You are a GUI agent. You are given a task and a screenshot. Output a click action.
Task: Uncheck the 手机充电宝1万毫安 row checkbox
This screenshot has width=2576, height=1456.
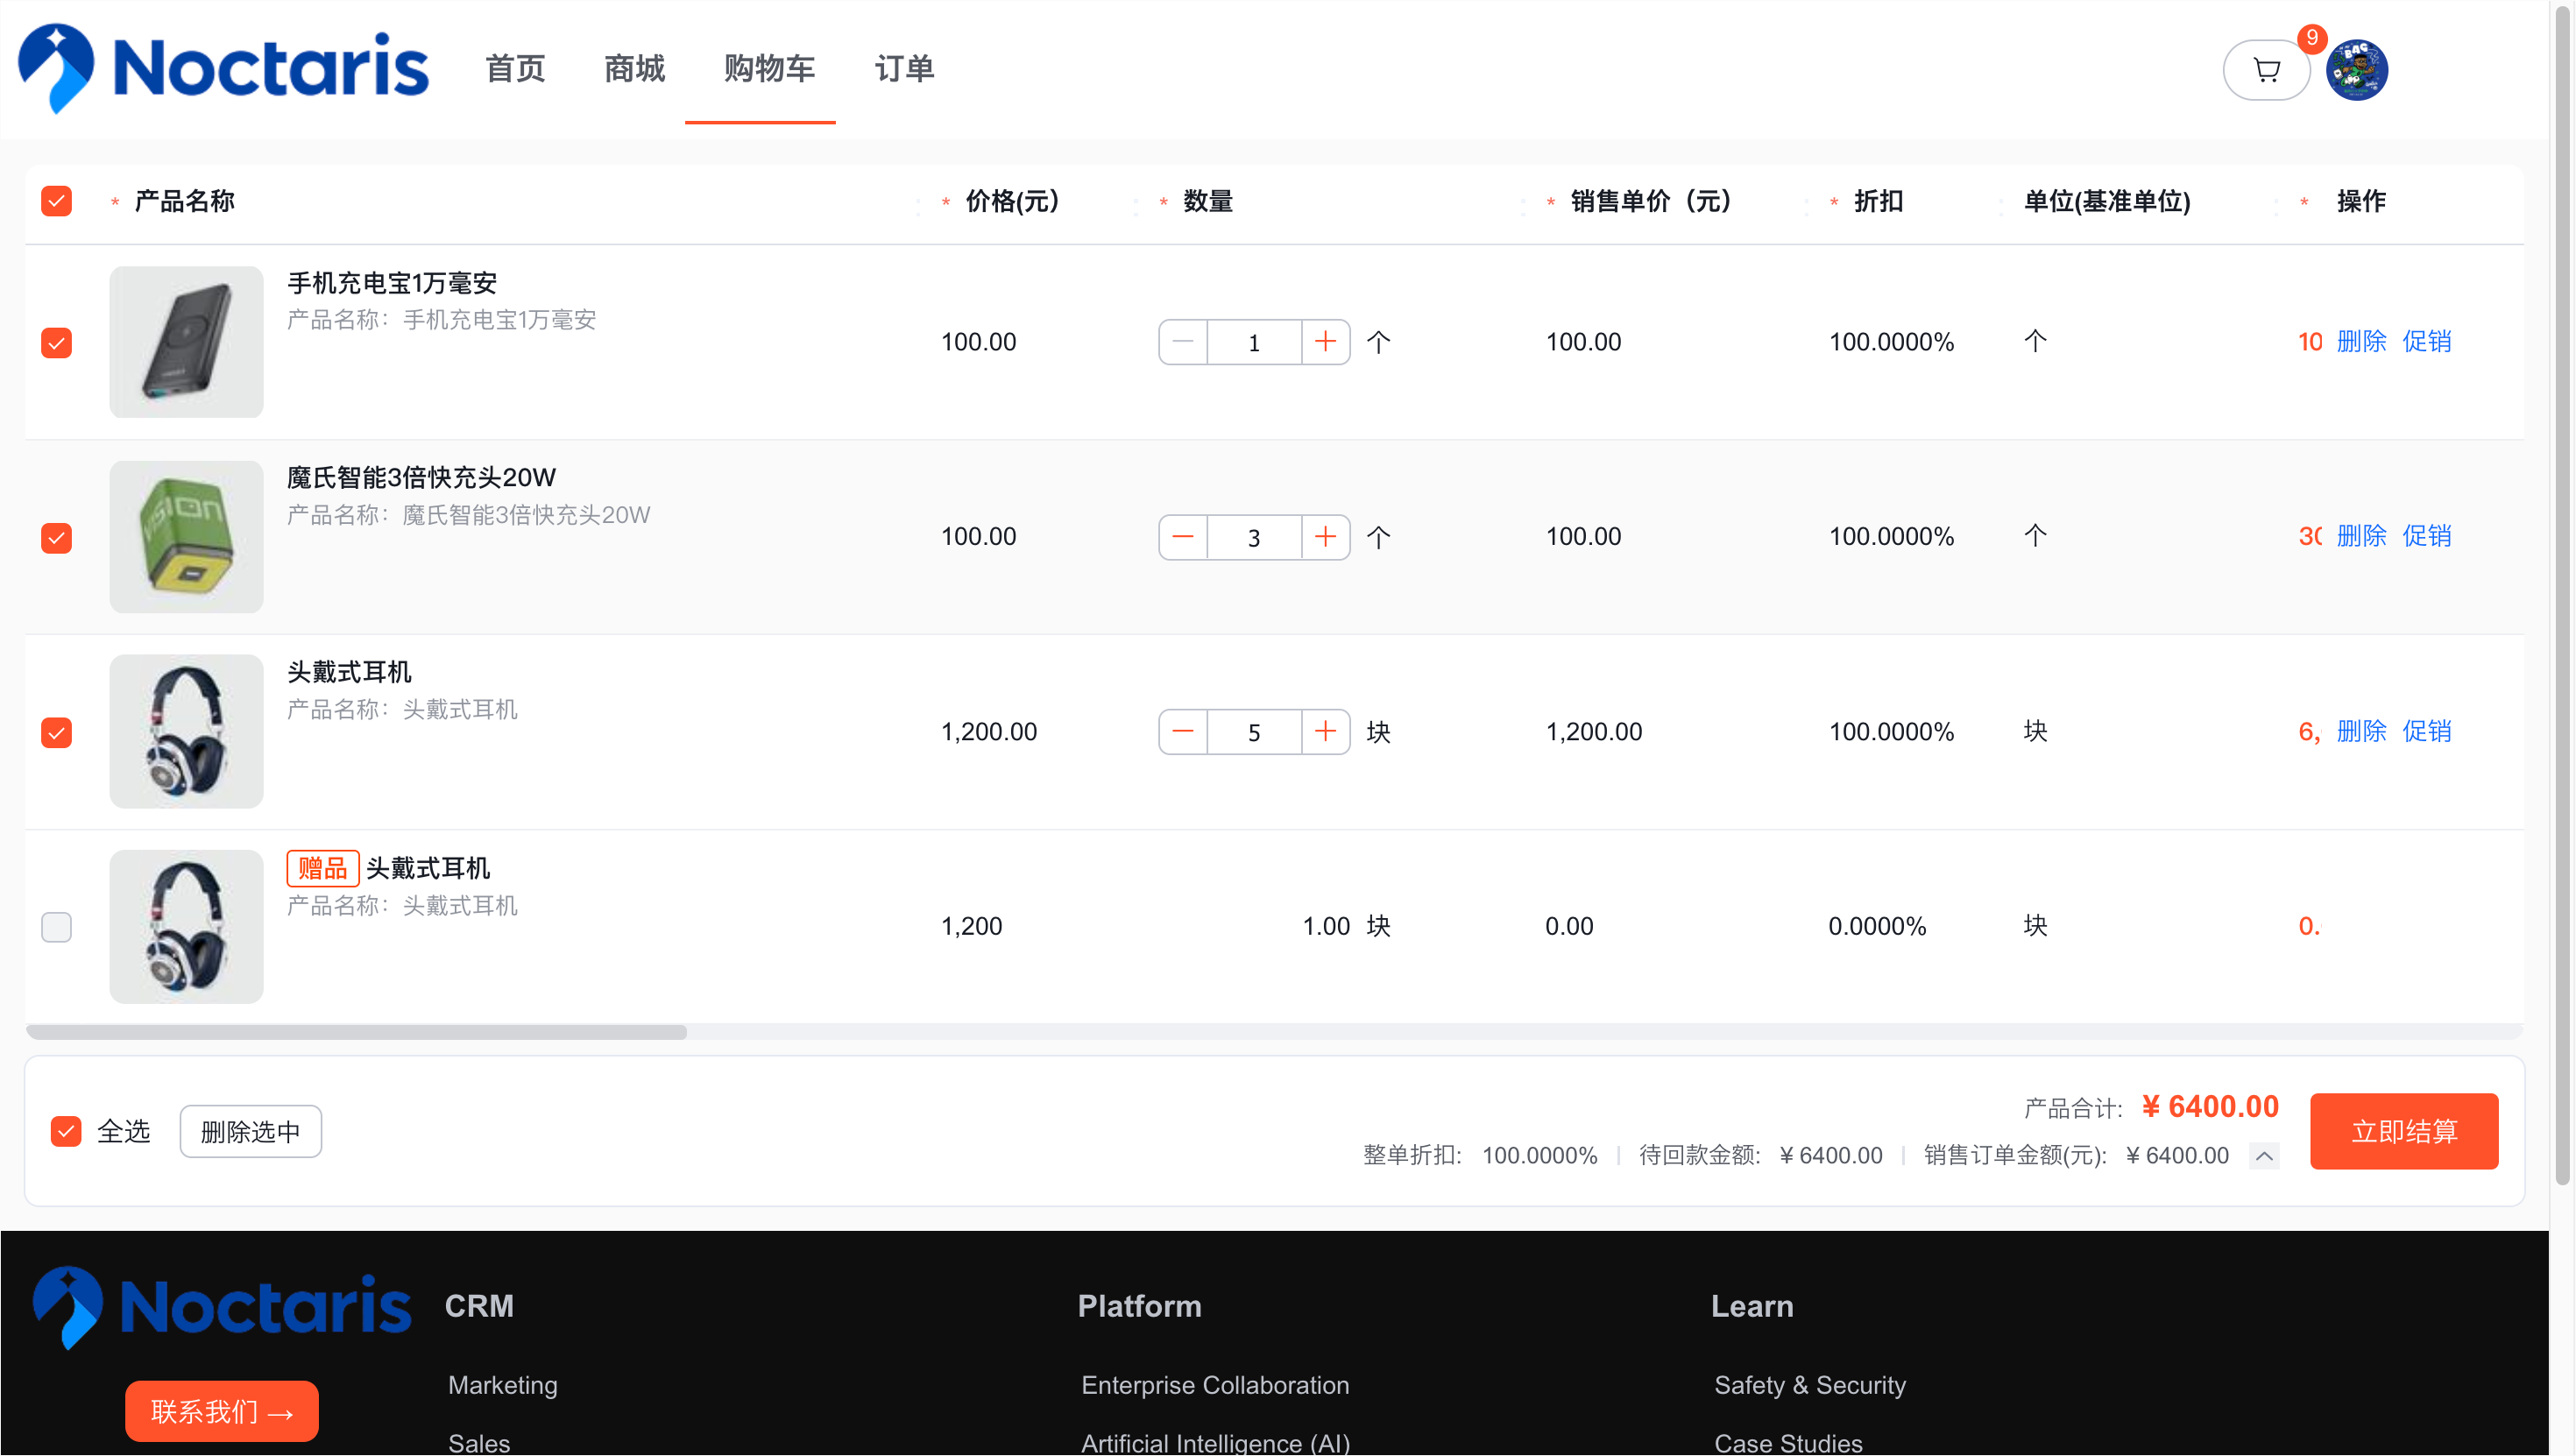point(57,343)
